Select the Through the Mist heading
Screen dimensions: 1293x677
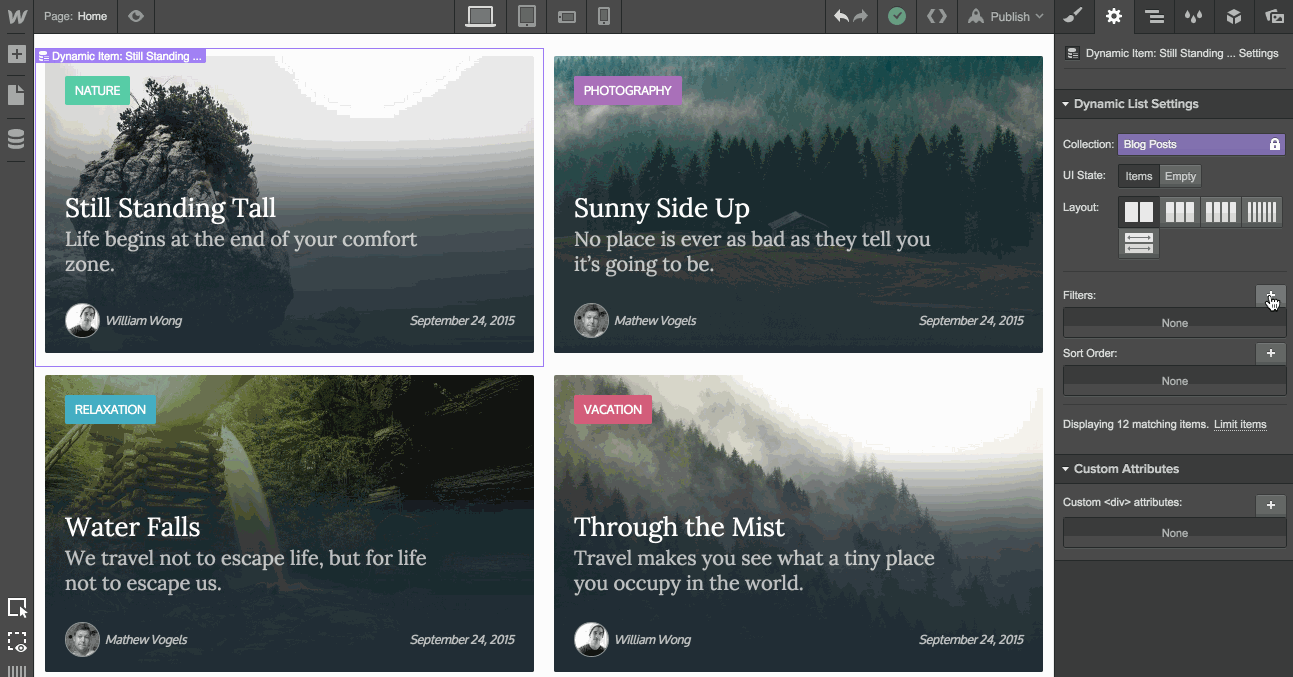pos(679,527)
